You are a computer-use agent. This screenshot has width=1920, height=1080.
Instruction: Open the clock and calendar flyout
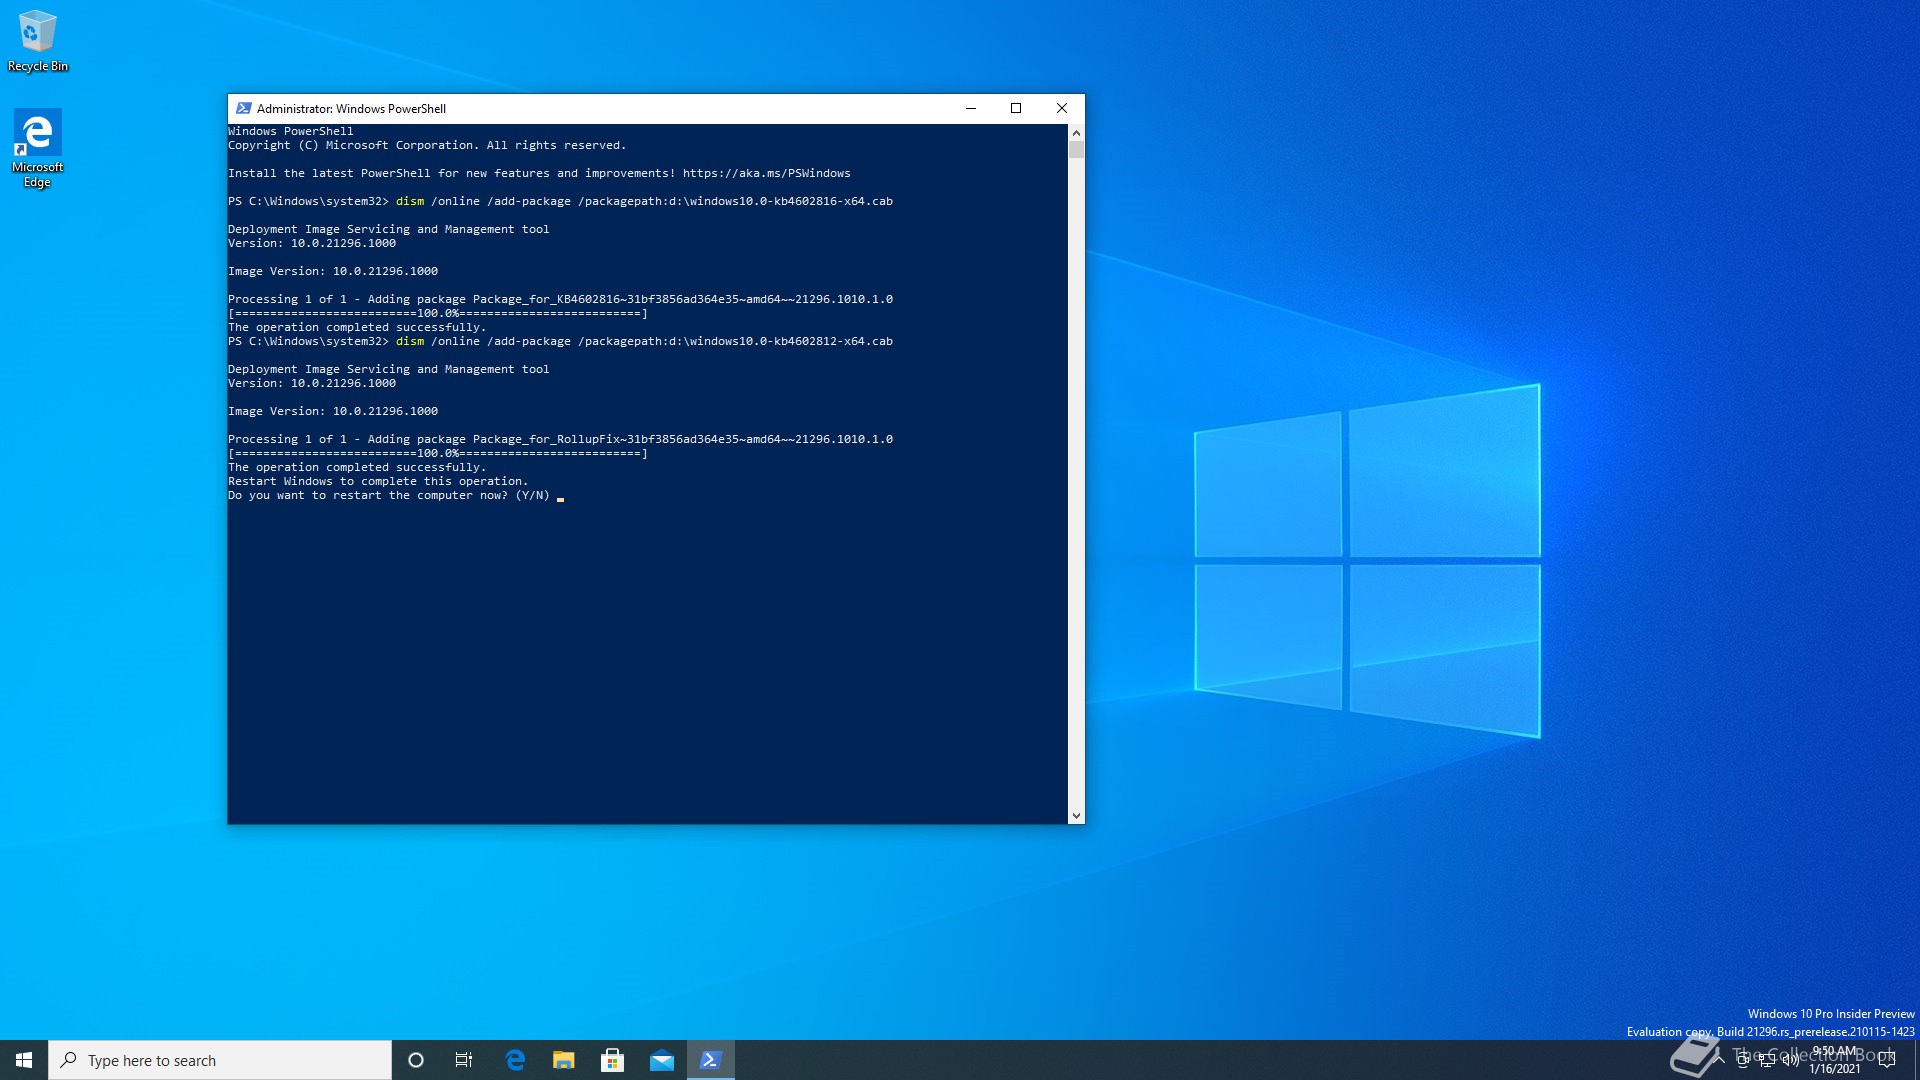click(x=1835, y=1060)
